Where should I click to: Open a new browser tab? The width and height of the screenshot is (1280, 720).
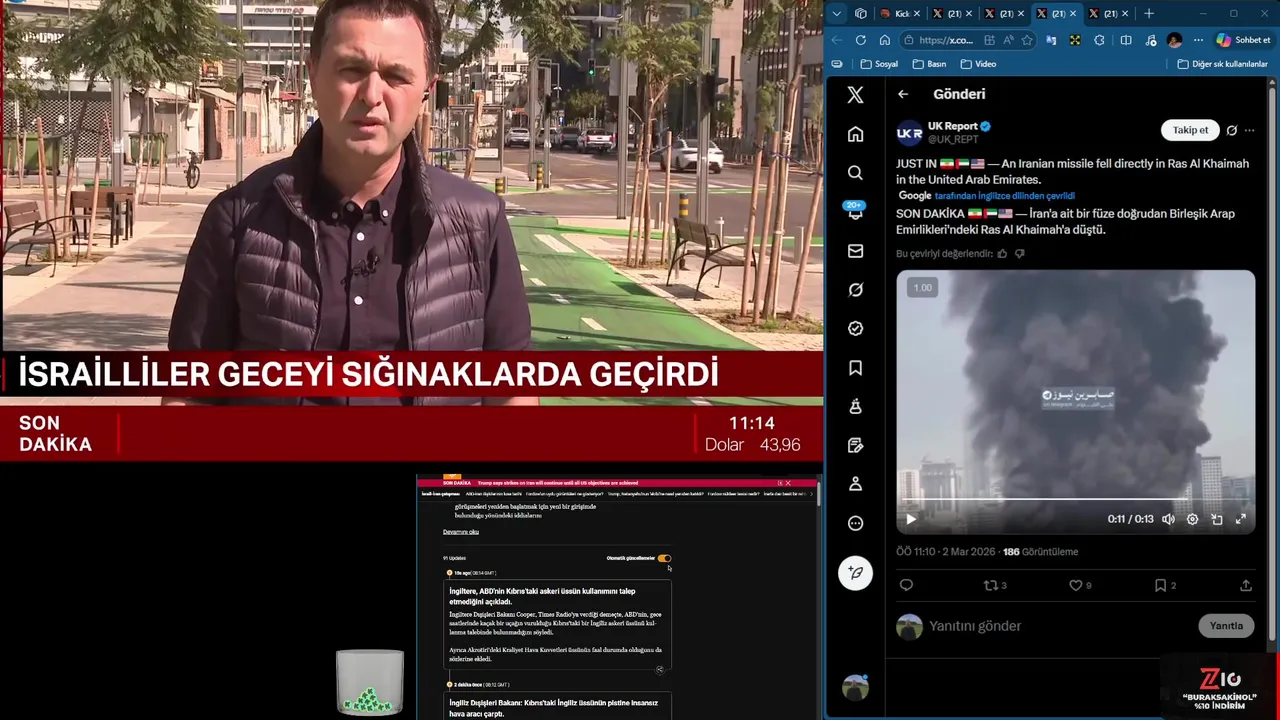tap(1148, 14)
